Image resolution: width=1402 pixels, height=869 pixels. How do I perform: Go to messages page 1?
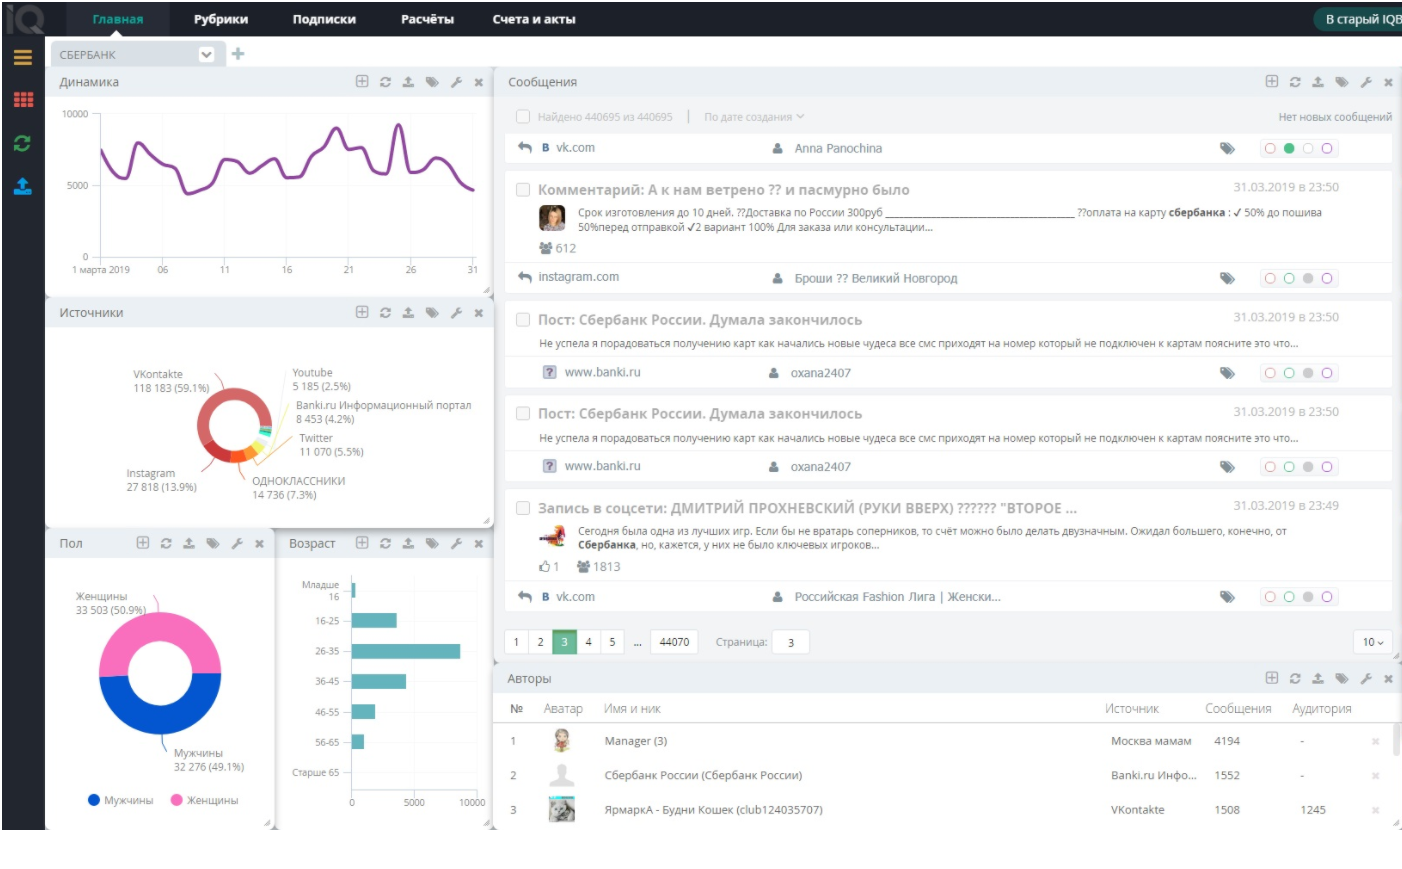[x=516, y=642]
